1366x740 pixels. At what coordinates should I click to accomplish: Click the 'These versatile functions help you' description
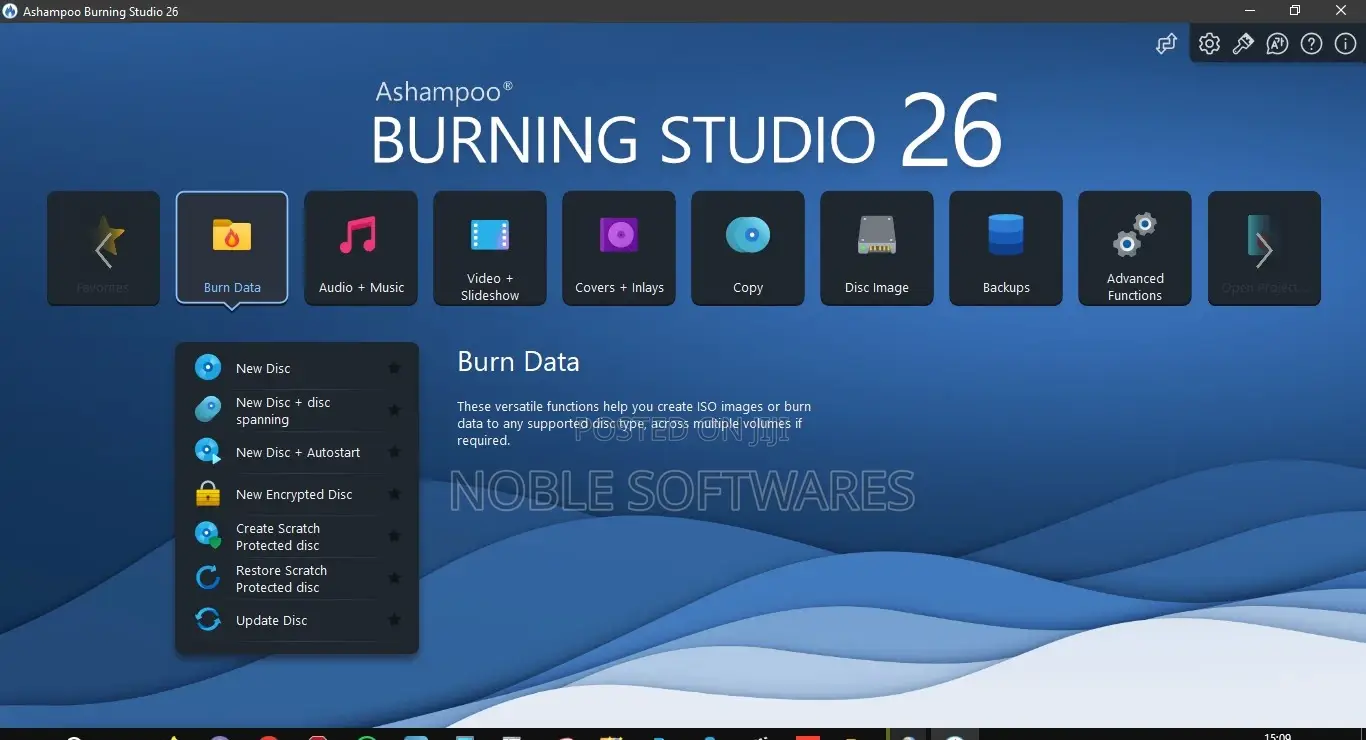[634, 423]
